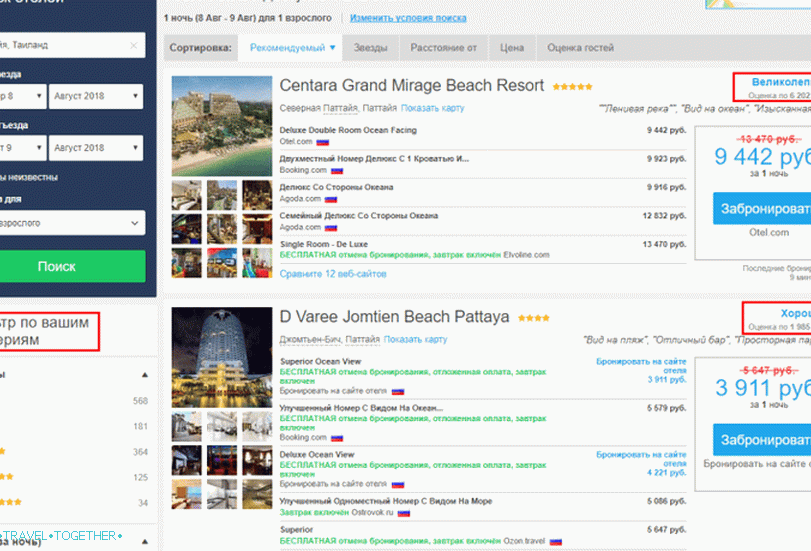Click Забронировать button for D Varee Jomtien
This screenshot has height=551, width=811.
tap(762, 440)
